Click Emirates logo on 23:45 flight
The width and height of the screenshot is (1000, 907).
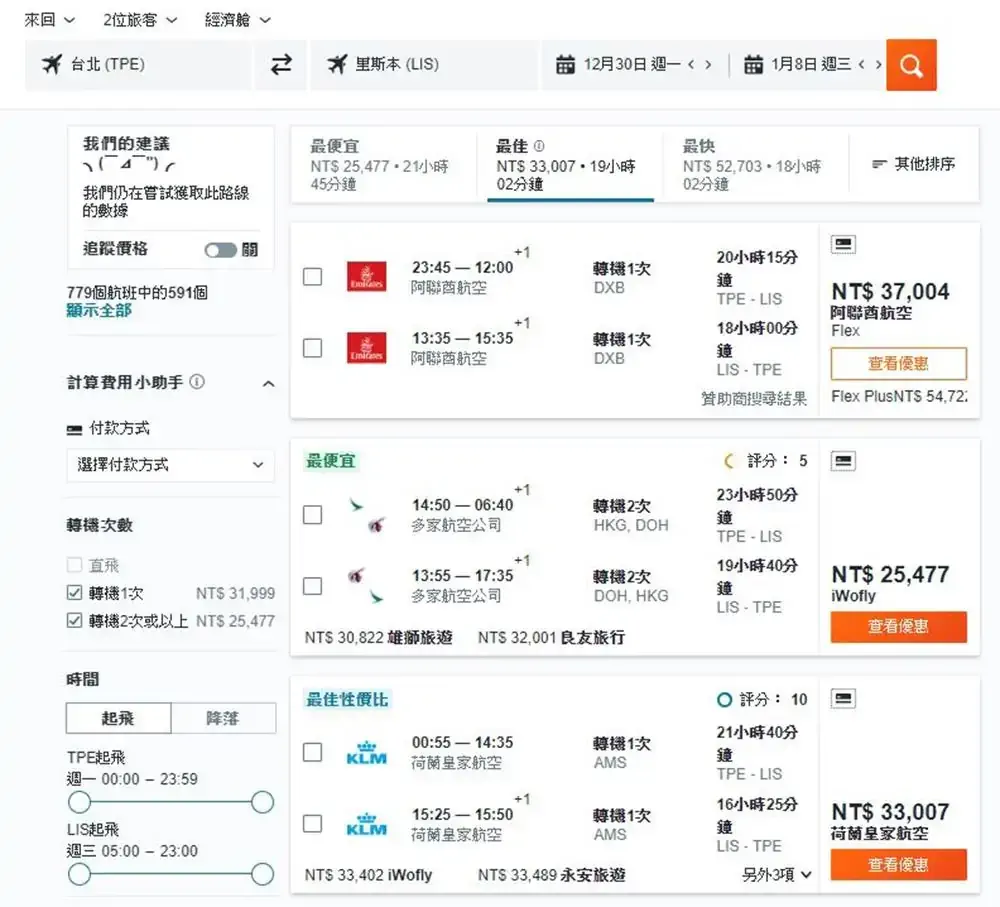tap(366, 277)
